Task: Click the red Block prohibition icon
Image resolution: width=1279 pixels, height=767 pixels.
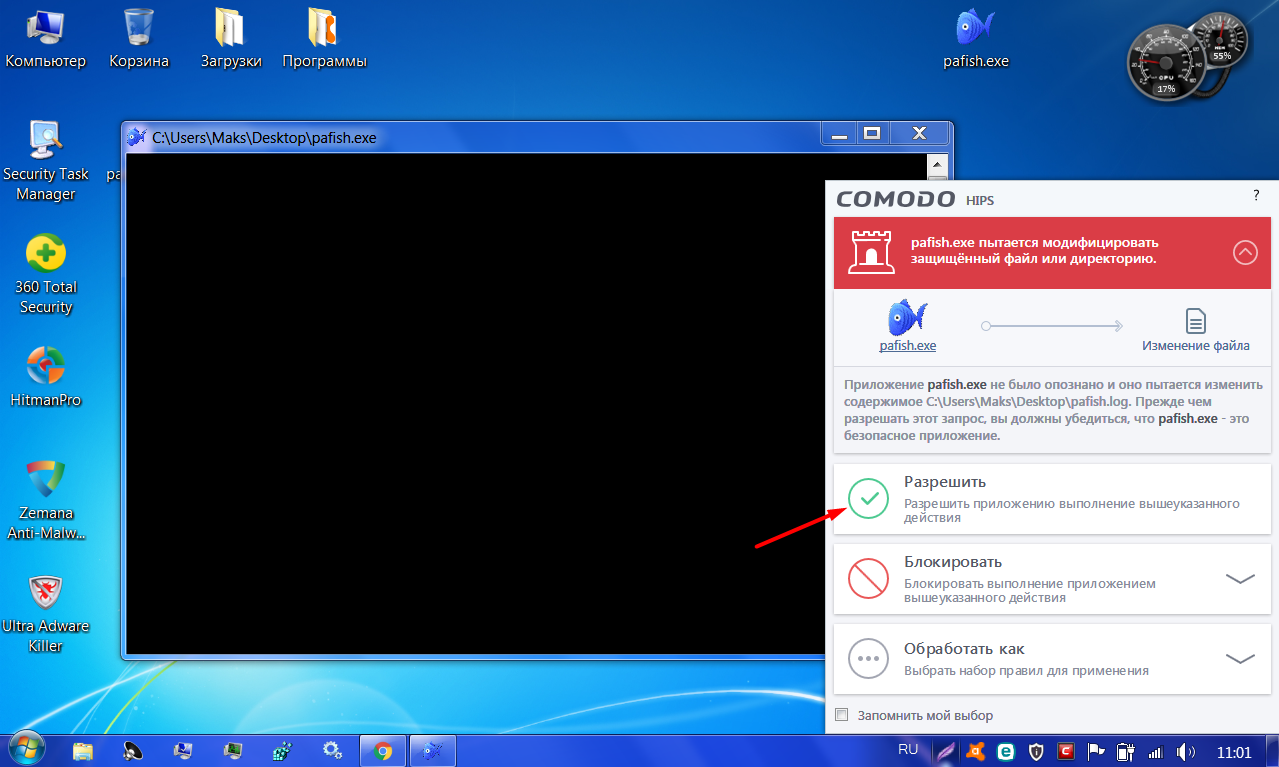Action: pyautogui.click(x=868, y=578)
